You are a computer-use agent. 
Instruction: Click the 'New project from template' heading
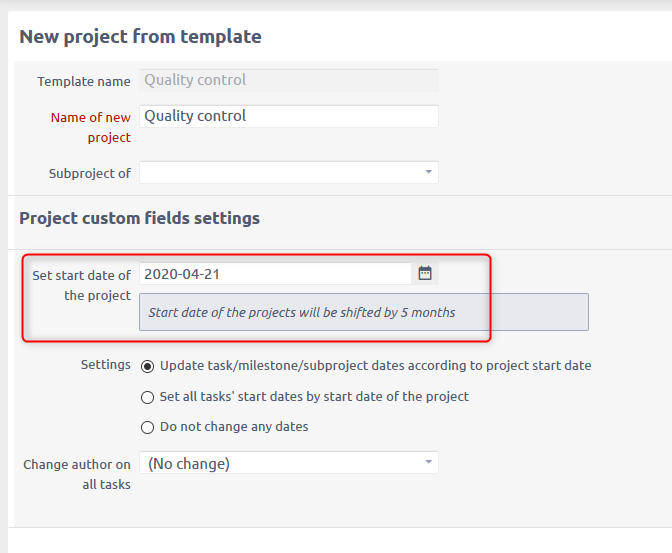(140, 37)
